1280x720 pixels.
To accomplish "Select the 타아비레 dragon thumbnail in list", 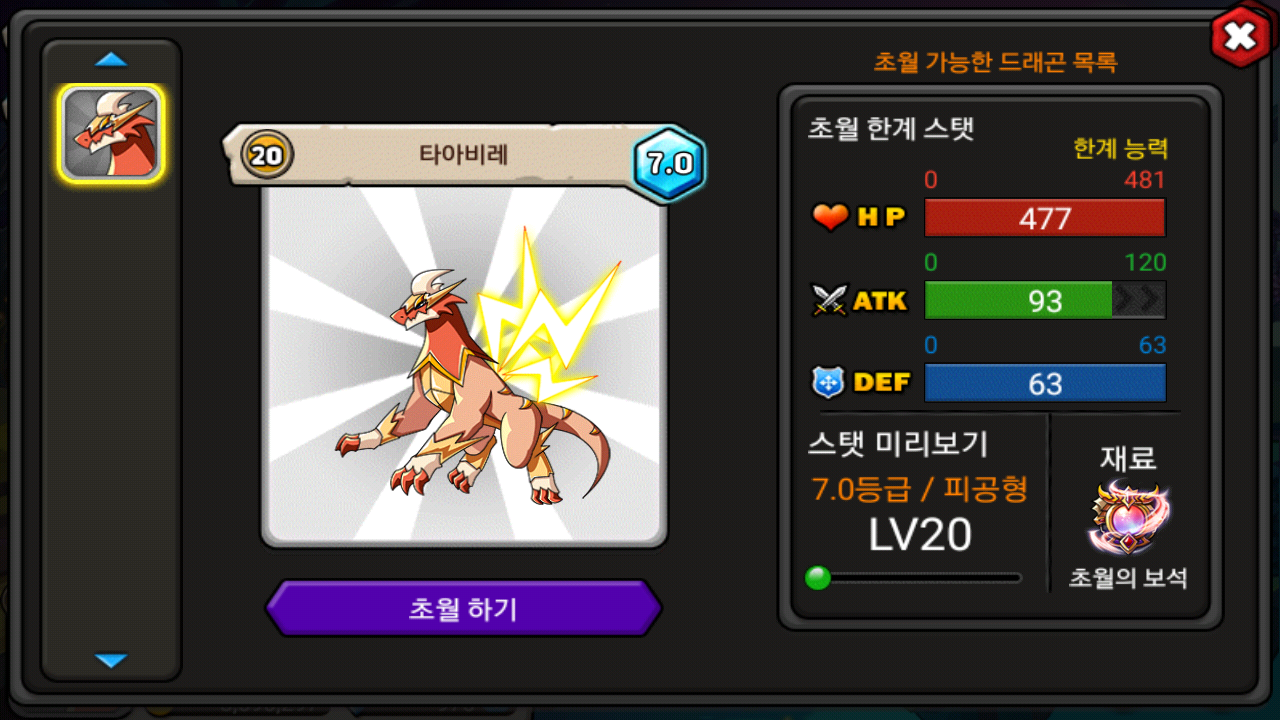I will click(x=111, y=133).
